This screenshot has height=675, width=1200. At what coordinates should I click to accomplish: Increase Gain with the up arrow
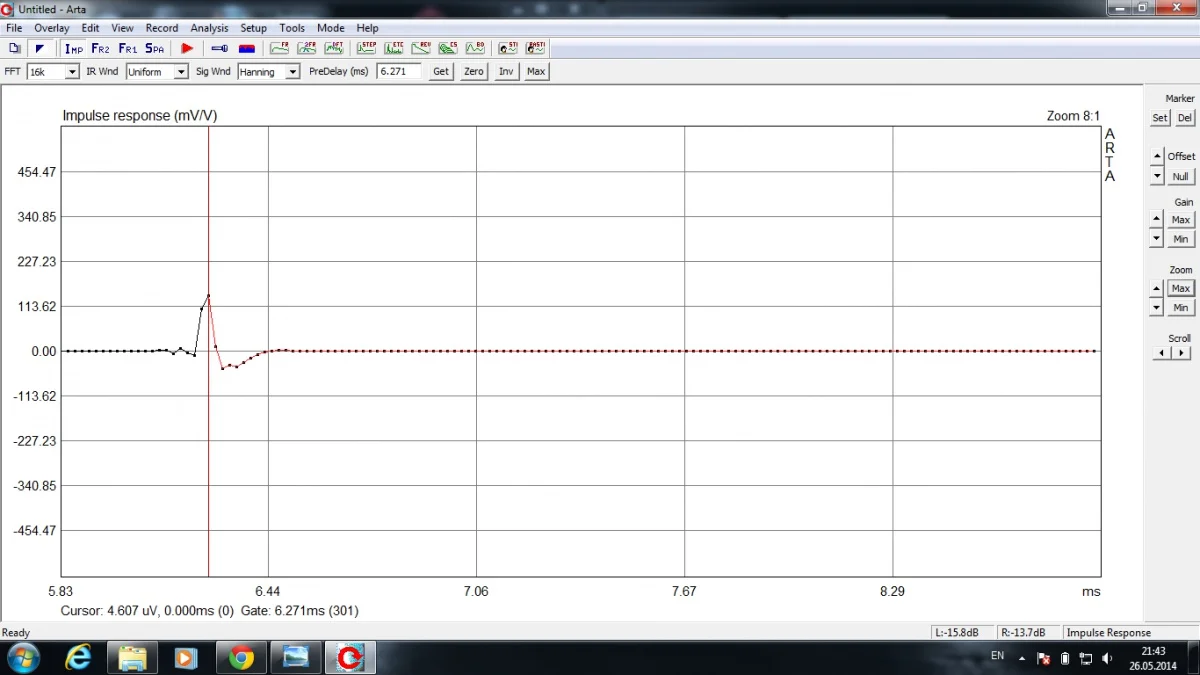tap(1157, 219)
